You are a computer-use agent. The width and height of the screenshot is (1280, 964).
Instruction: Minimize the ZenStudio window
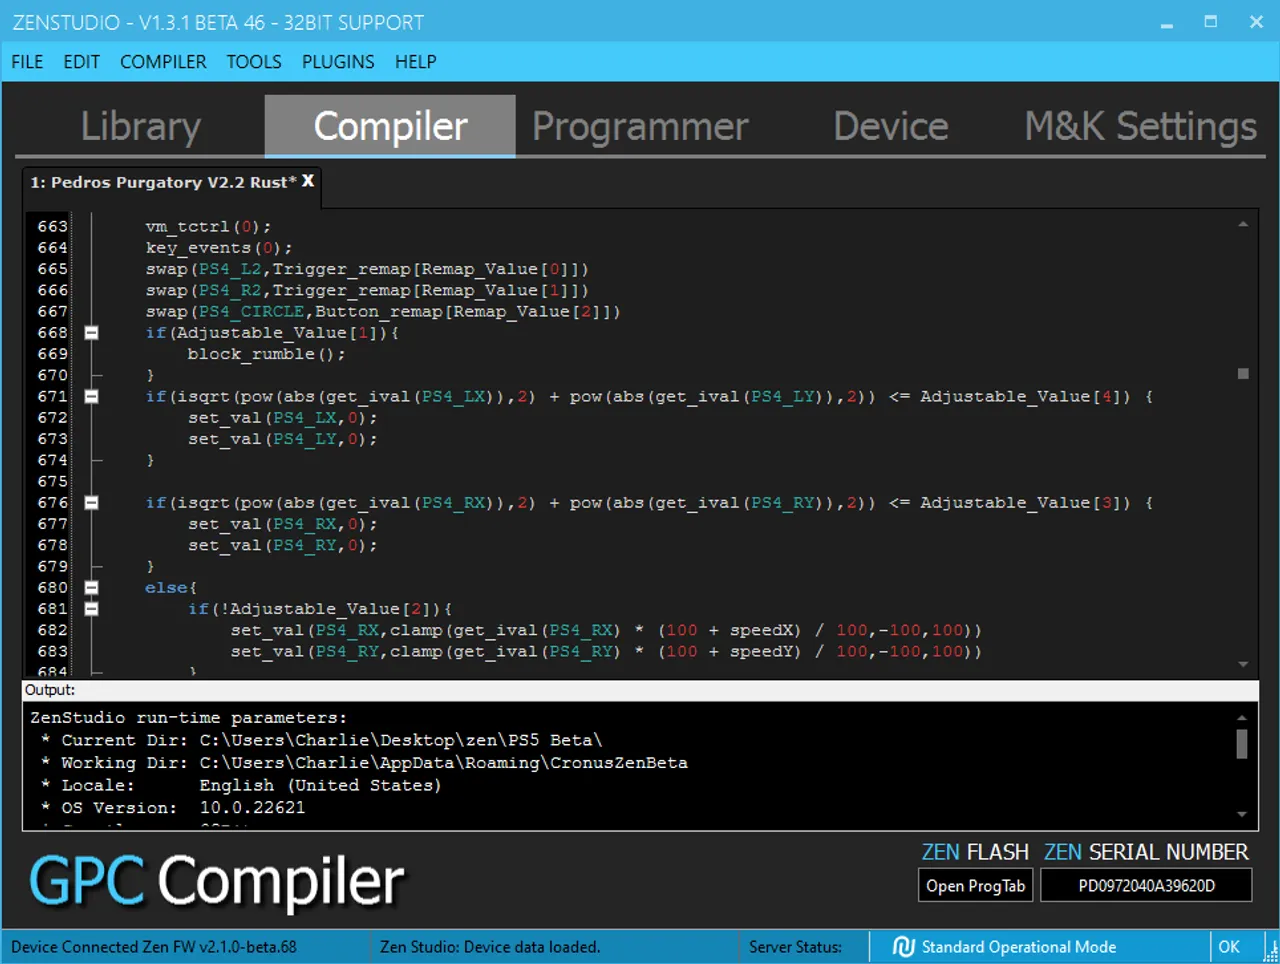tap(1166, 22)
